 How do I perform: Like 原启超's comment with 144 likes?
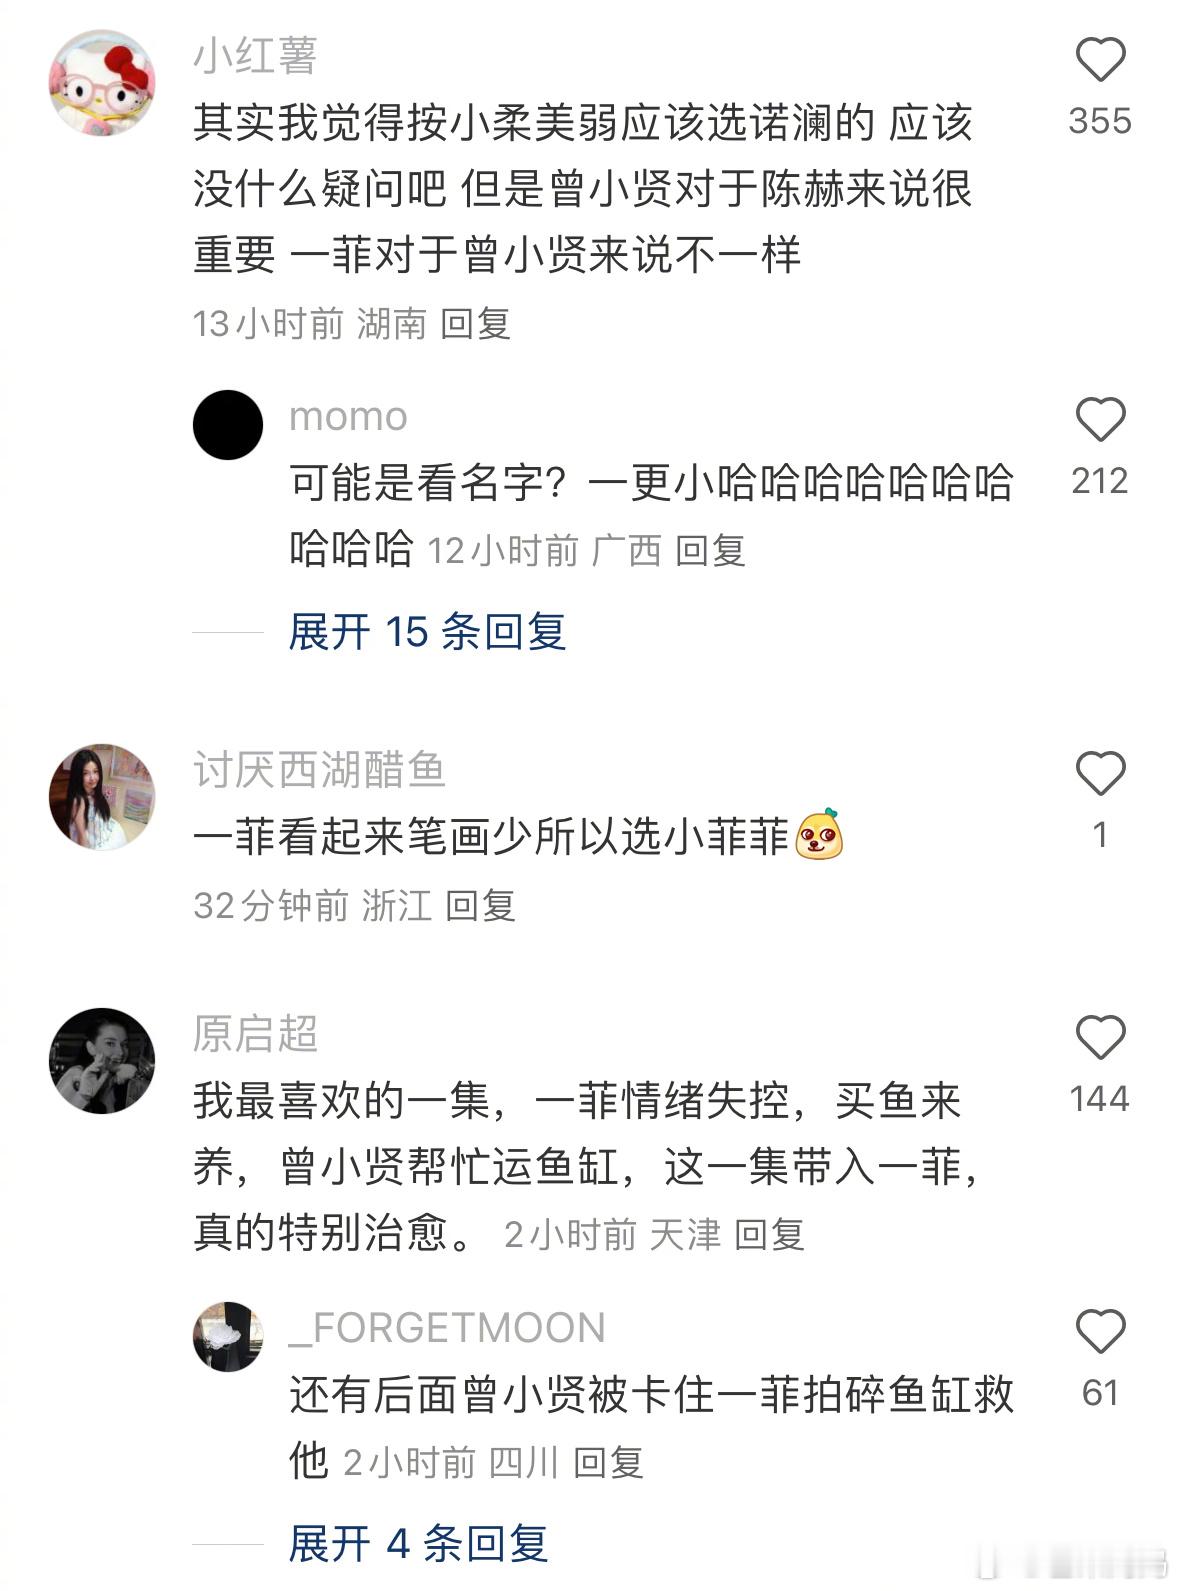click(1100, 1037)
